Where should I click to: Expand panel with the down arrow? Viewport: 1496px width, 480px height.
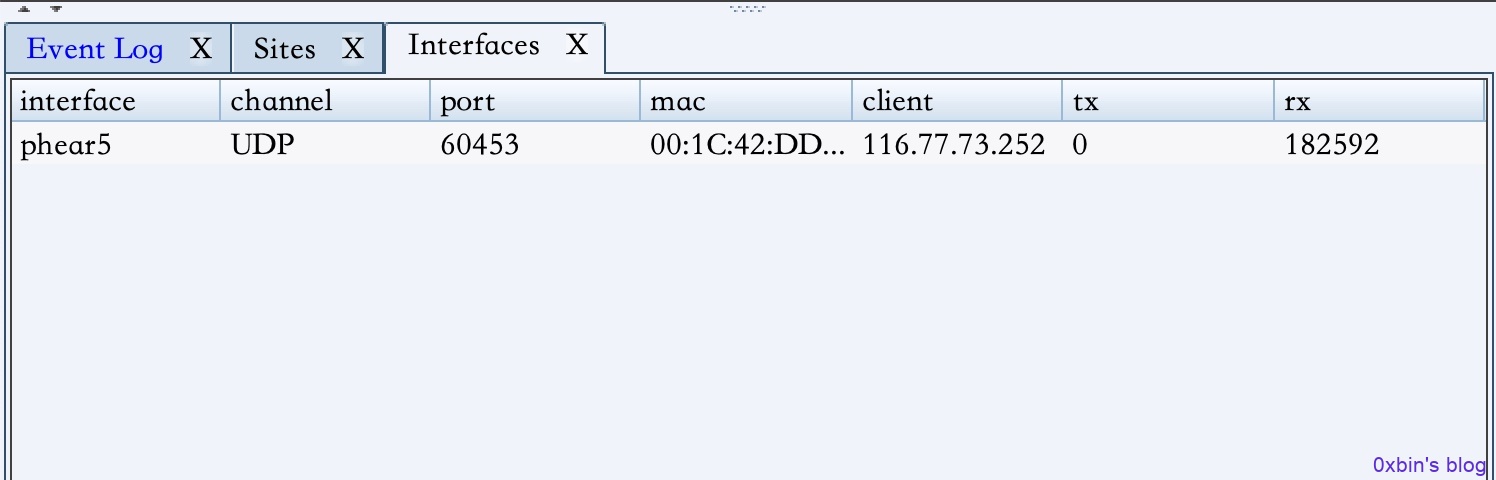point(56,8)
